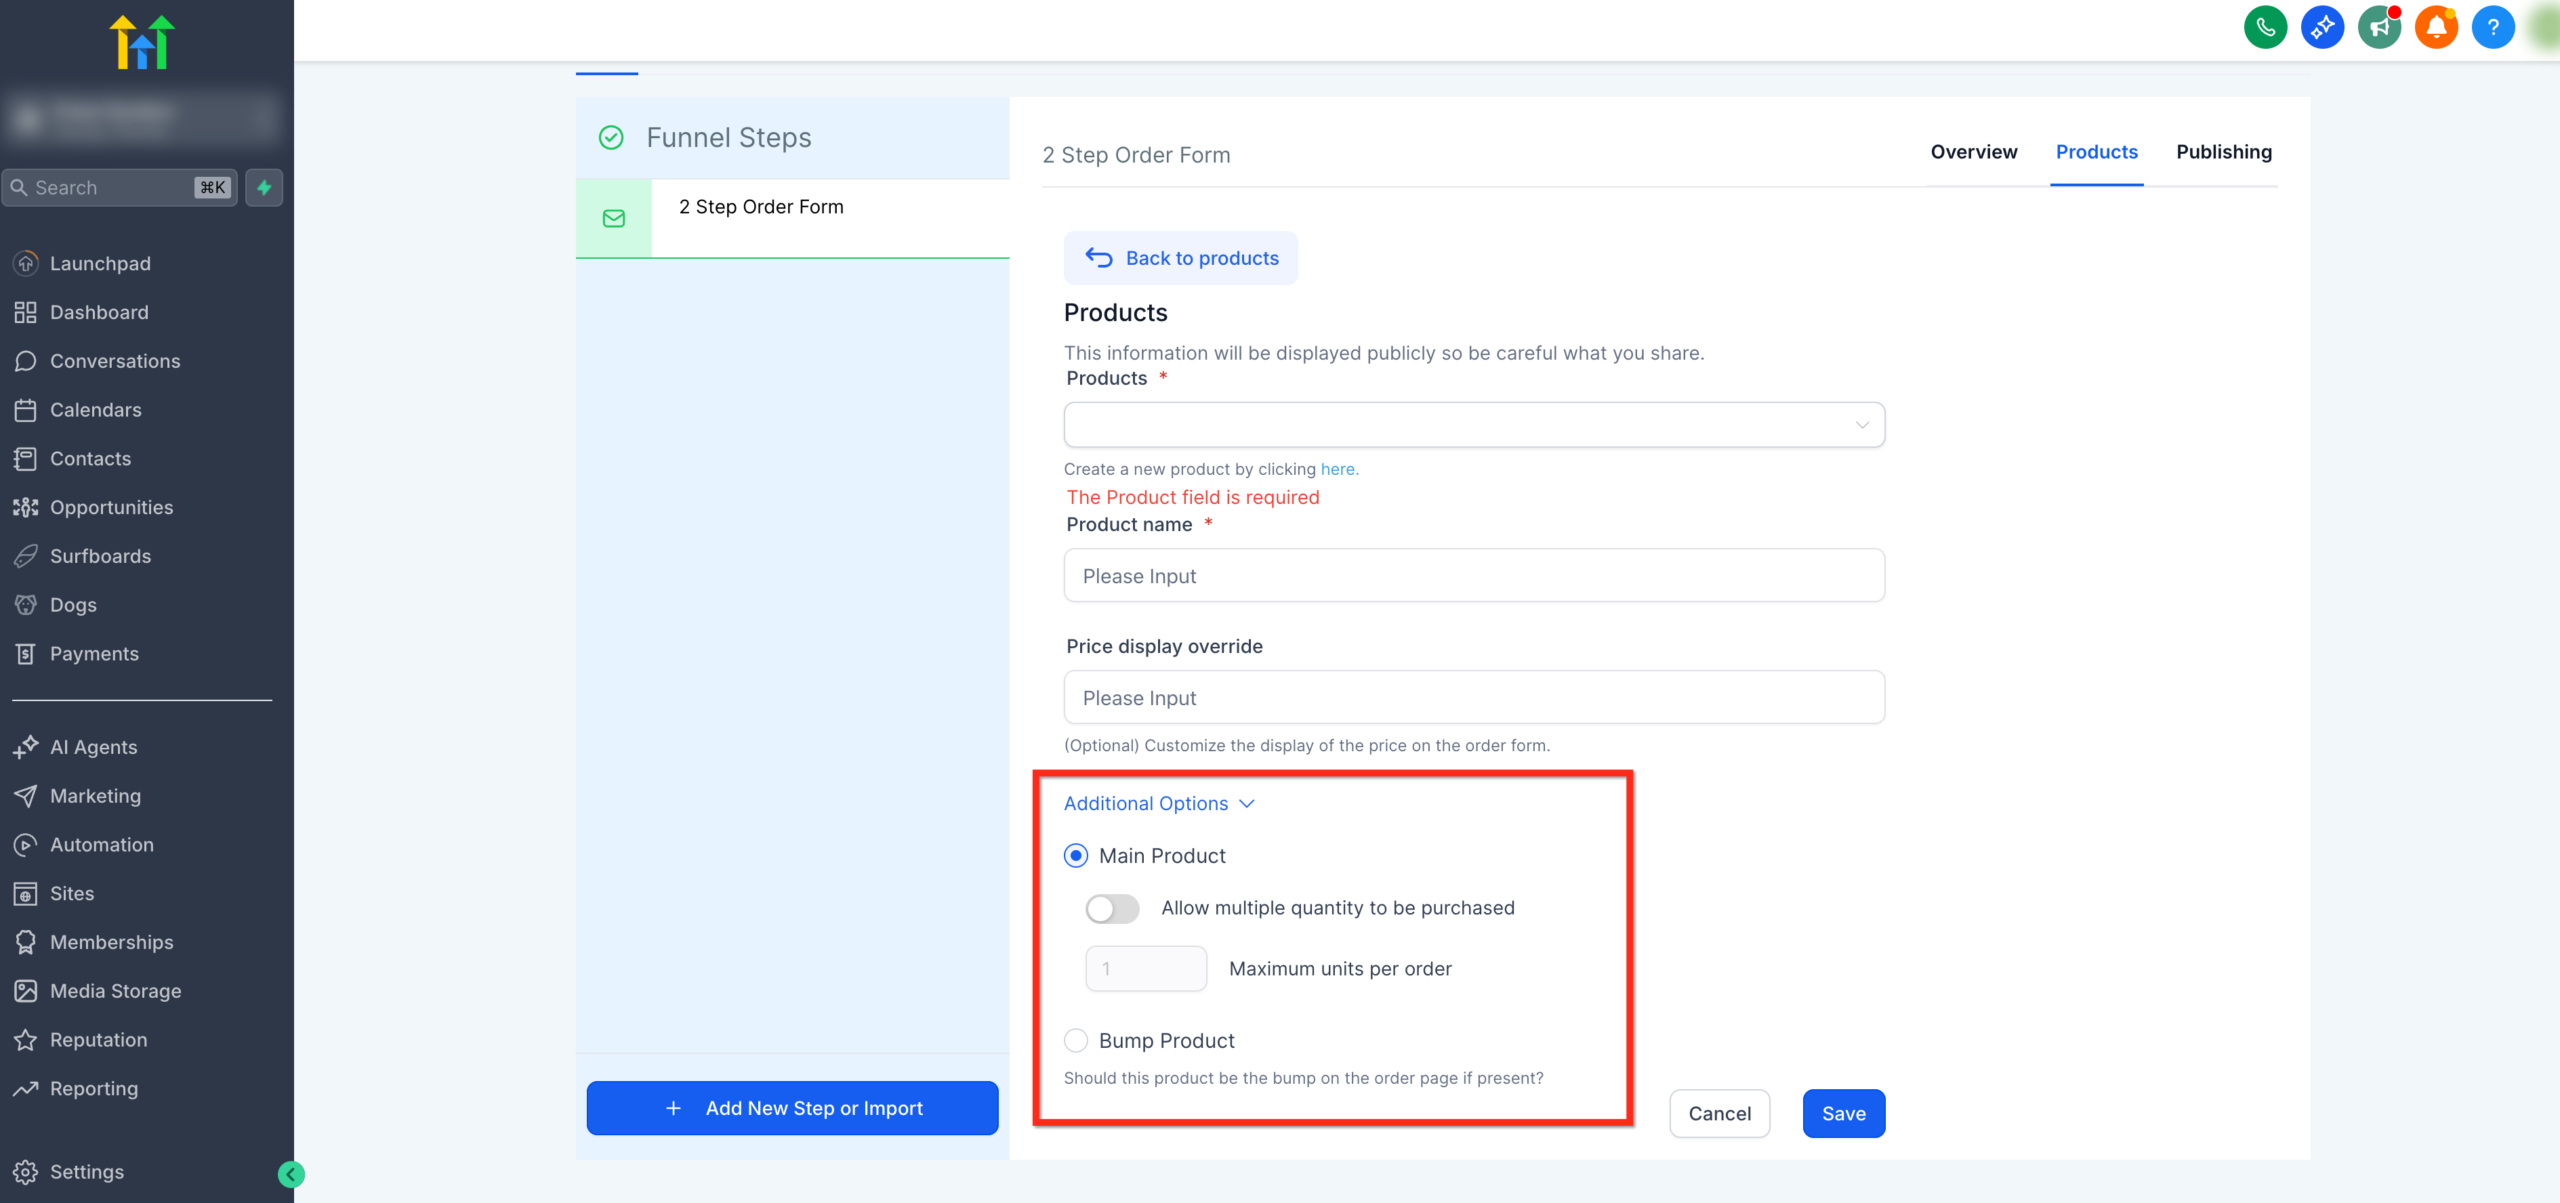The width and height of the screenshot is (2560, 1203).
Task: Select the Main Product radio button
Action: pos(1075,855)
